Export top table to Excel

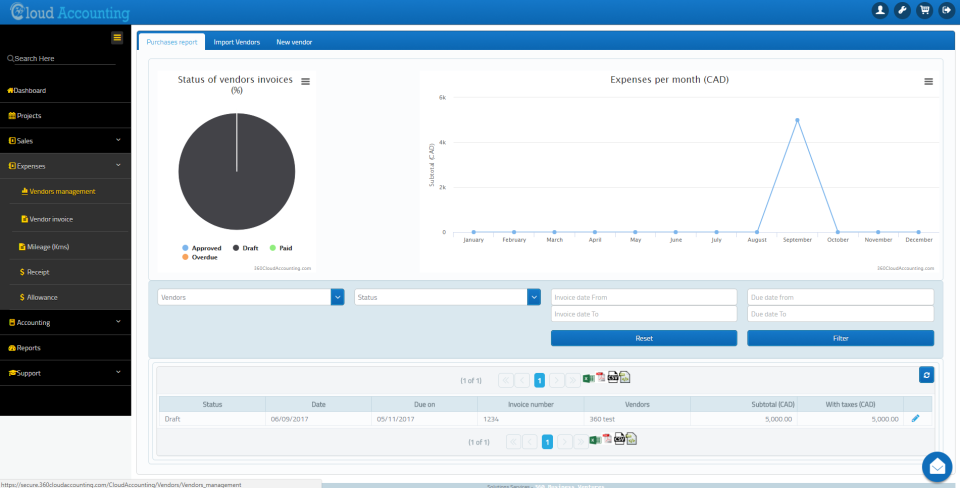(x=588, y=378)
